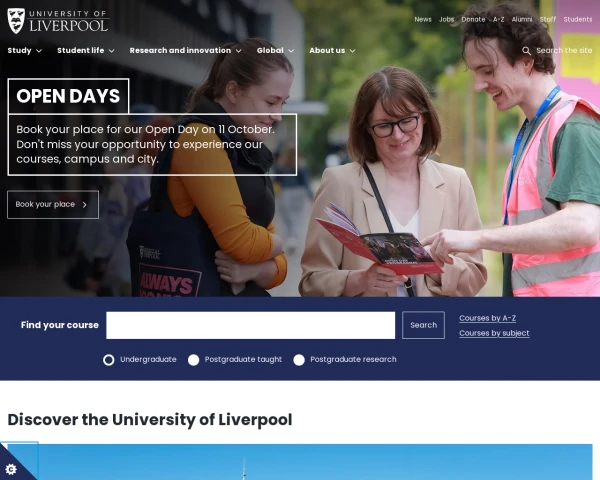
Task: Focus the Find your course input
Action: tap(250, 325)
